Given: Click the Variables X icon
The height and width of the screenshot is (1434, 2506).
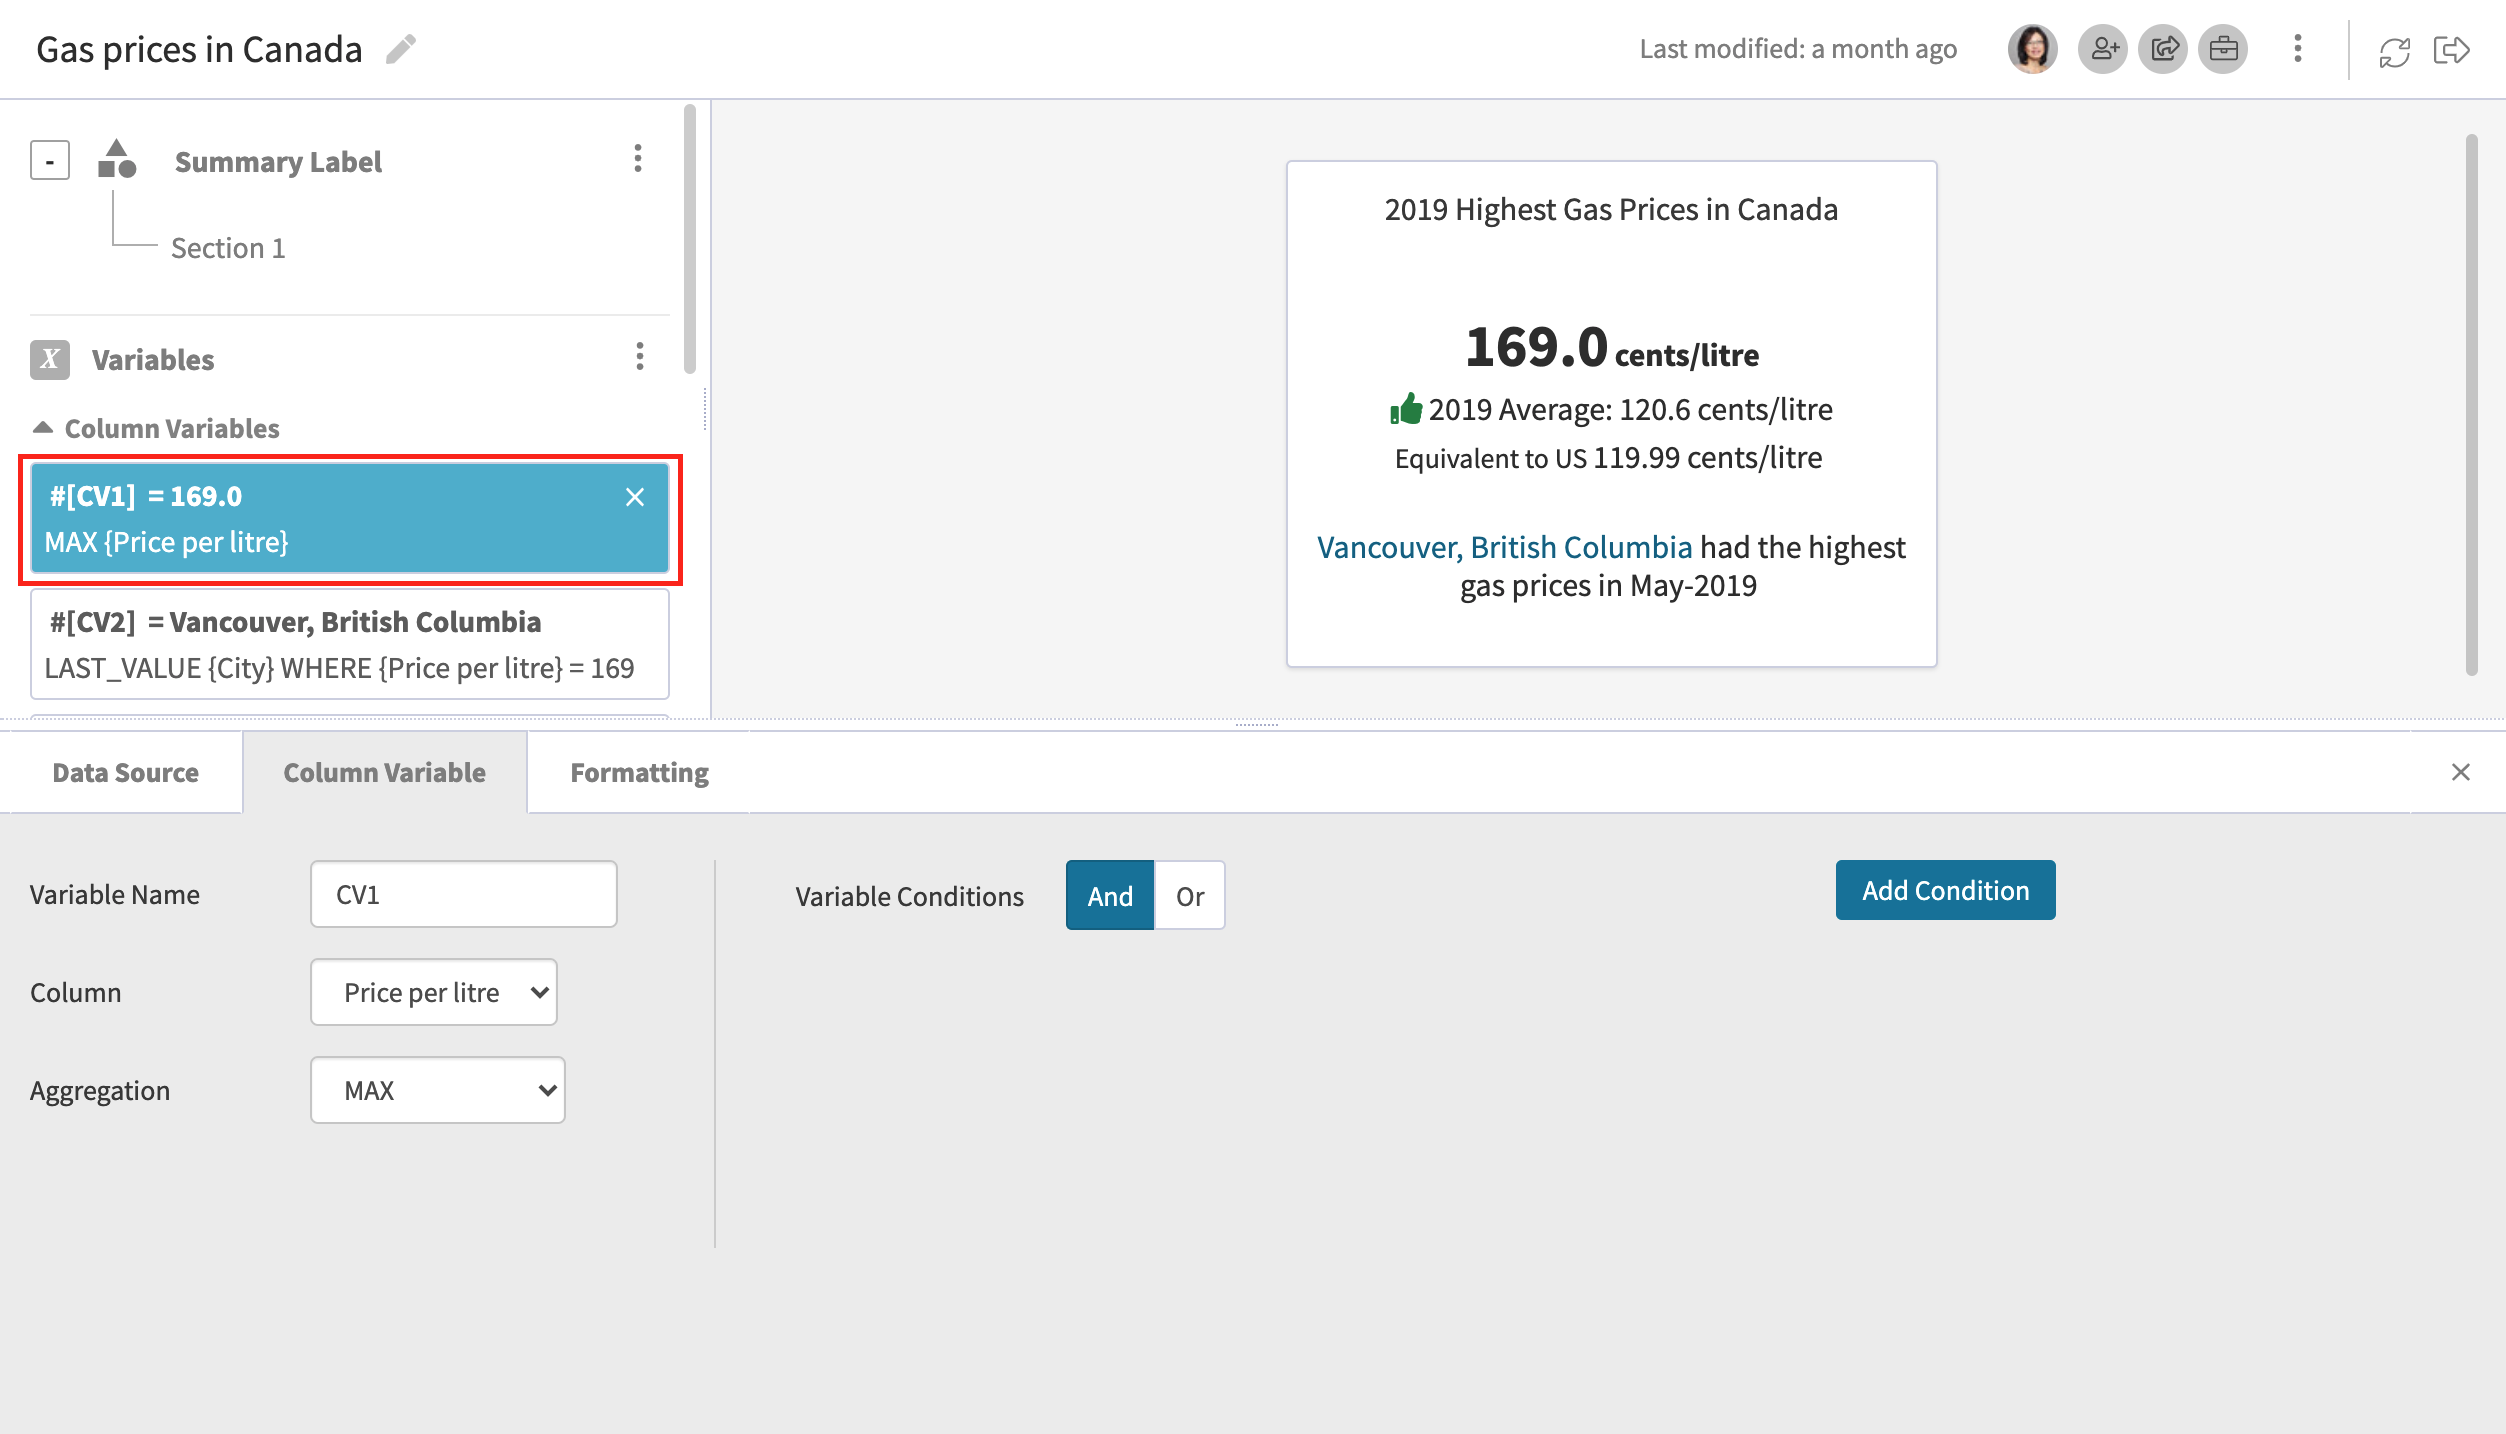Looking at the screenshot, I should click(x=50, y=359).
